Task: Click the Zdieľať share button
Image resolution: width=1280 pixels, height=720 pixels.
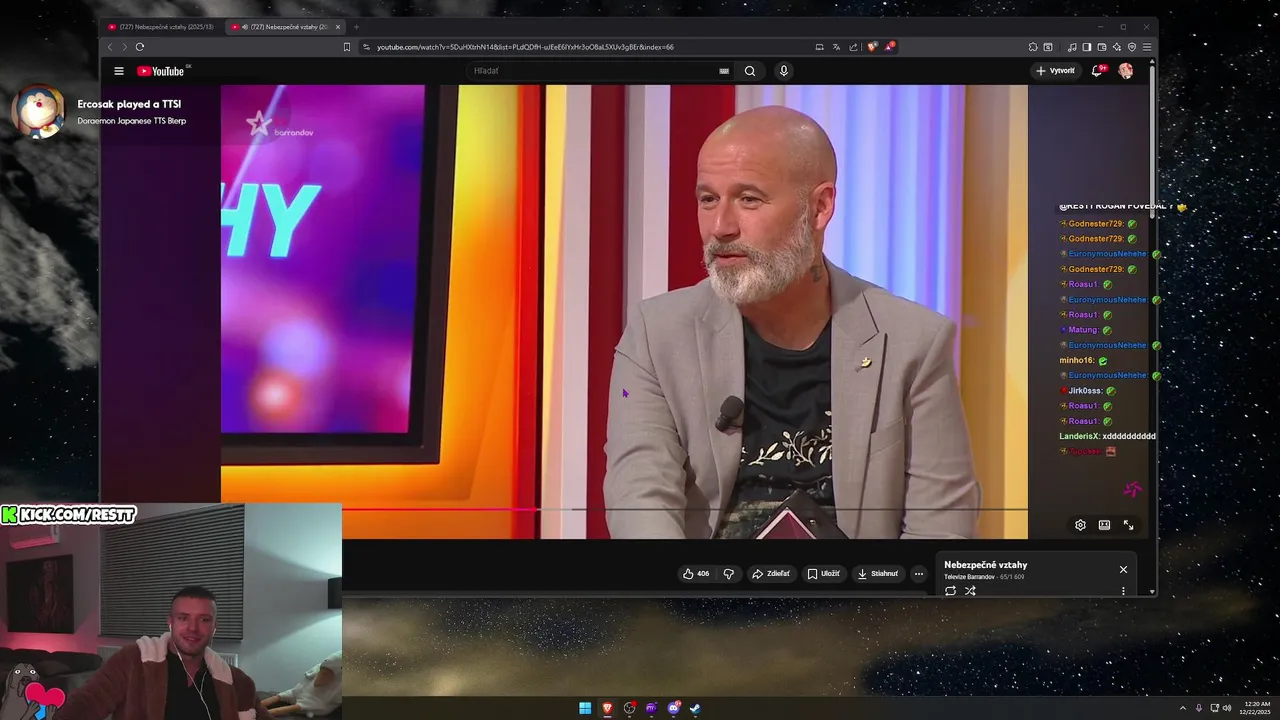Action: pos(771,574)
